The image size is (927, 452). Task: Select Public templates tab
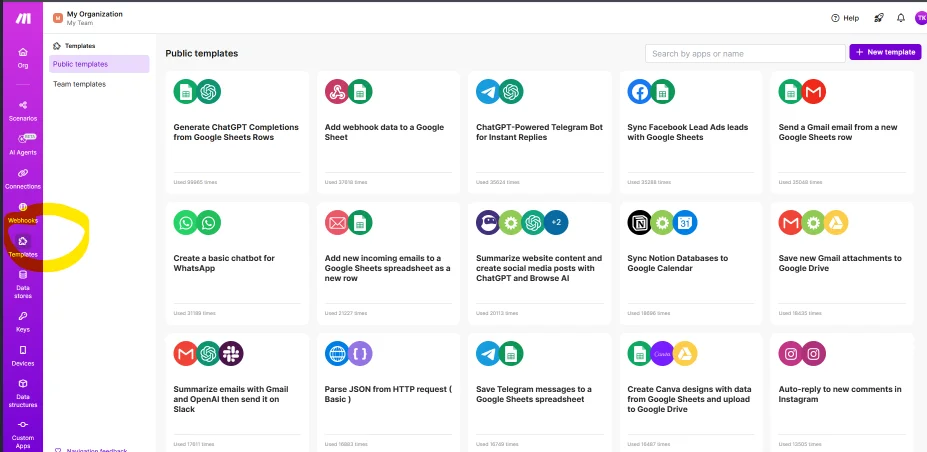click(99, 64)
